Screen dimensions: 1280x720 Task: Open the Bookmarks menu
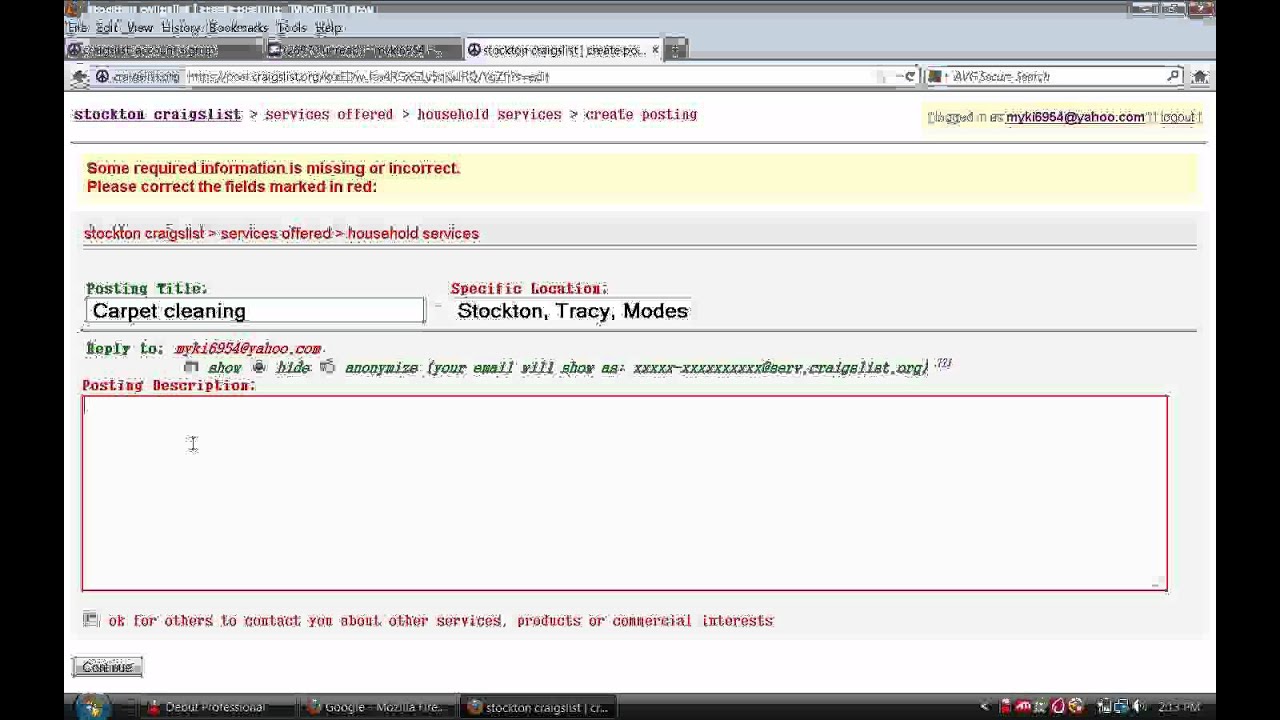238,28
